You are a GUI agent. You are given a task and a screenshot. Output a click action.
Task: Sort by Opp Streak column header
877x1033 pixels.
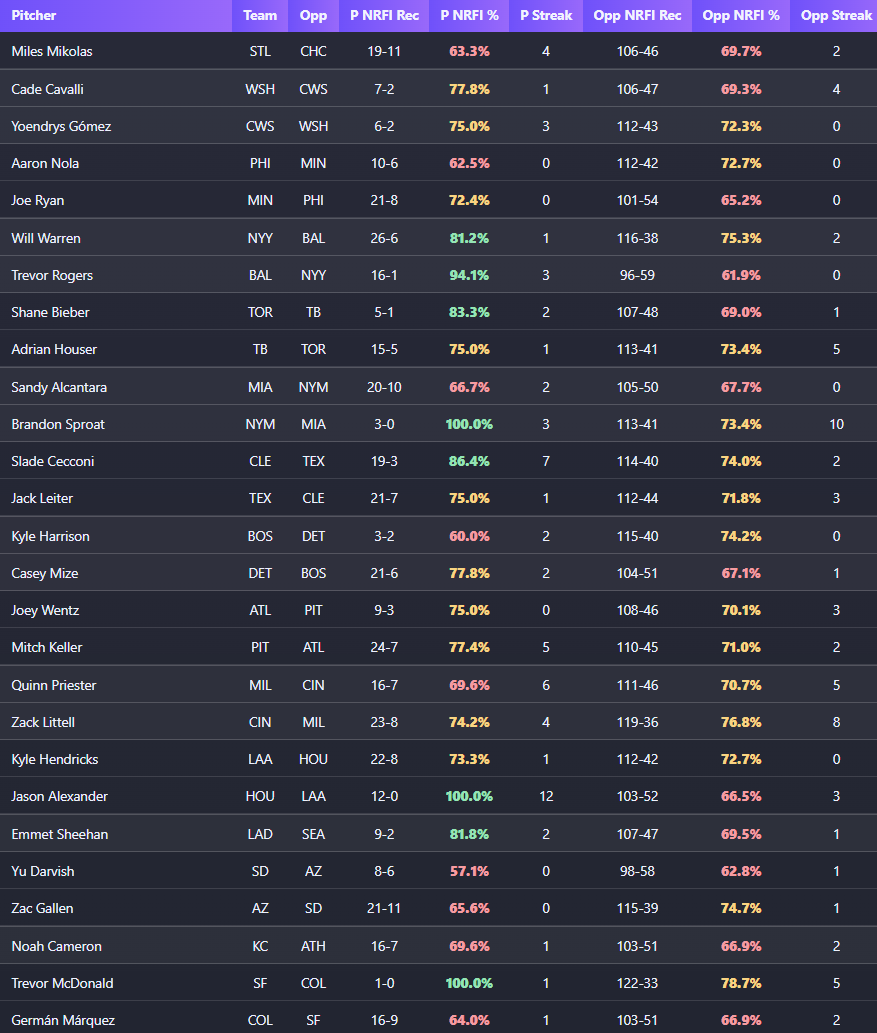(x=836, y=15)
